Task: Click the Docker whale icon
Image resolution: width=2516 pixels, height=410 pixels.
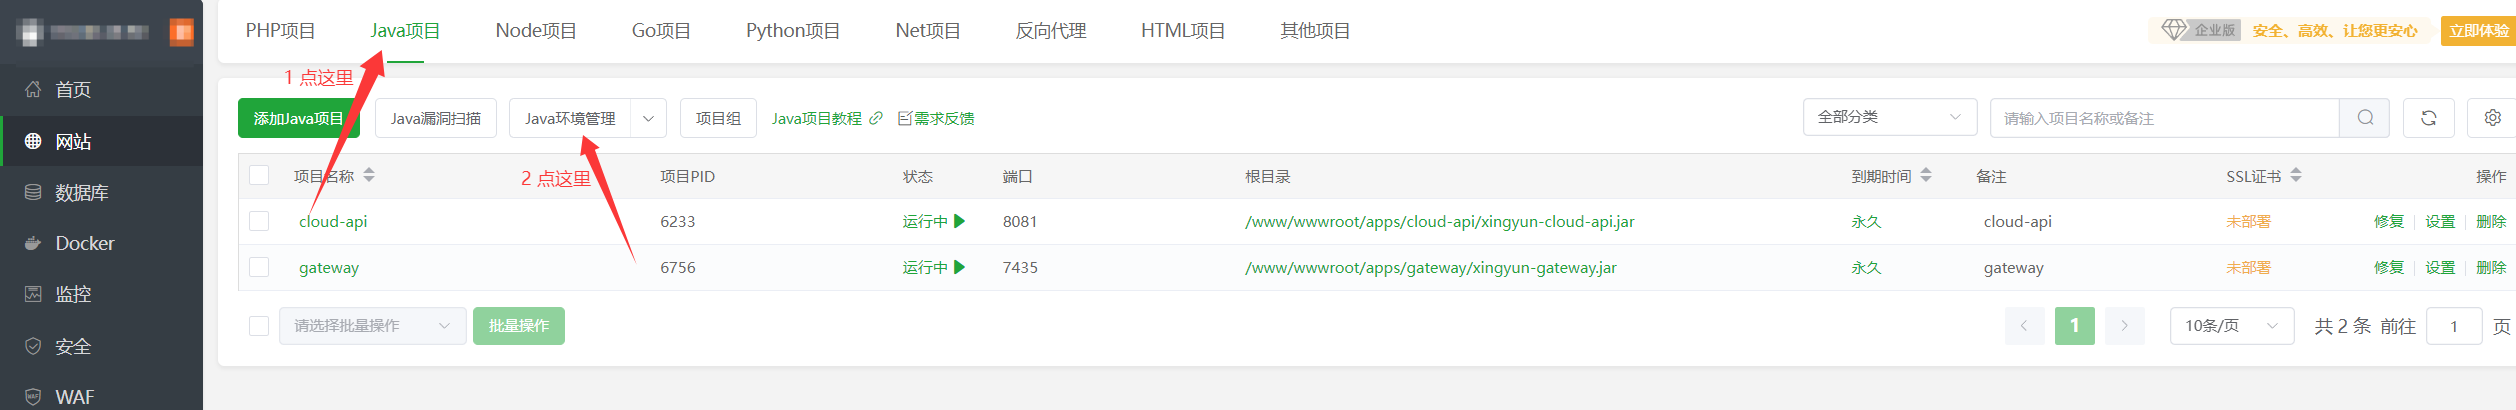Action: pyautogui.click(x=33, y=243)
